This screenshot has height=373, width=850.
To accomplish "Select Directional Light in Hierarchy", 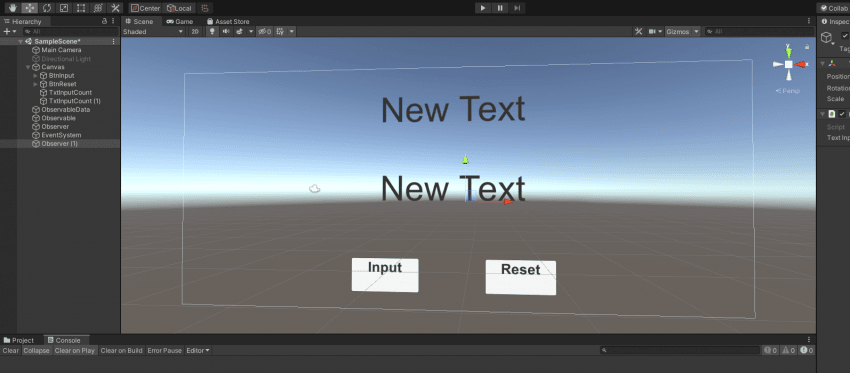I will click(x=66, y=59).
